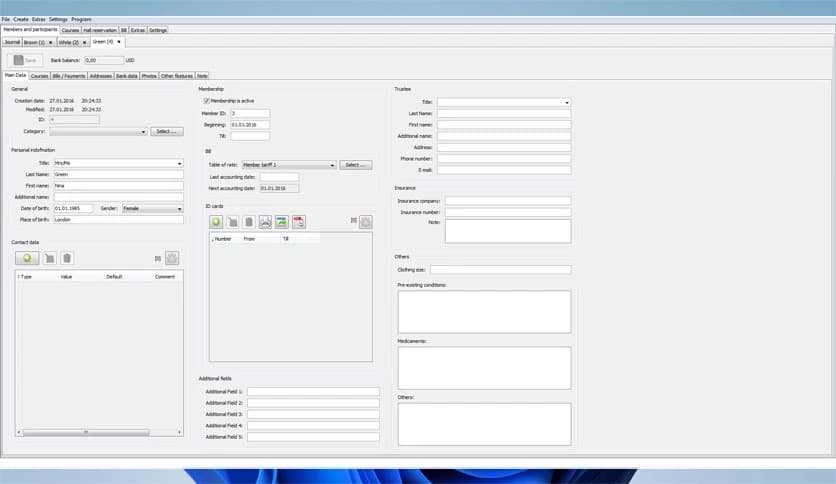Click into the First name field showing Nina
Screen dimensions: 836x484
[x=118, y=185]
